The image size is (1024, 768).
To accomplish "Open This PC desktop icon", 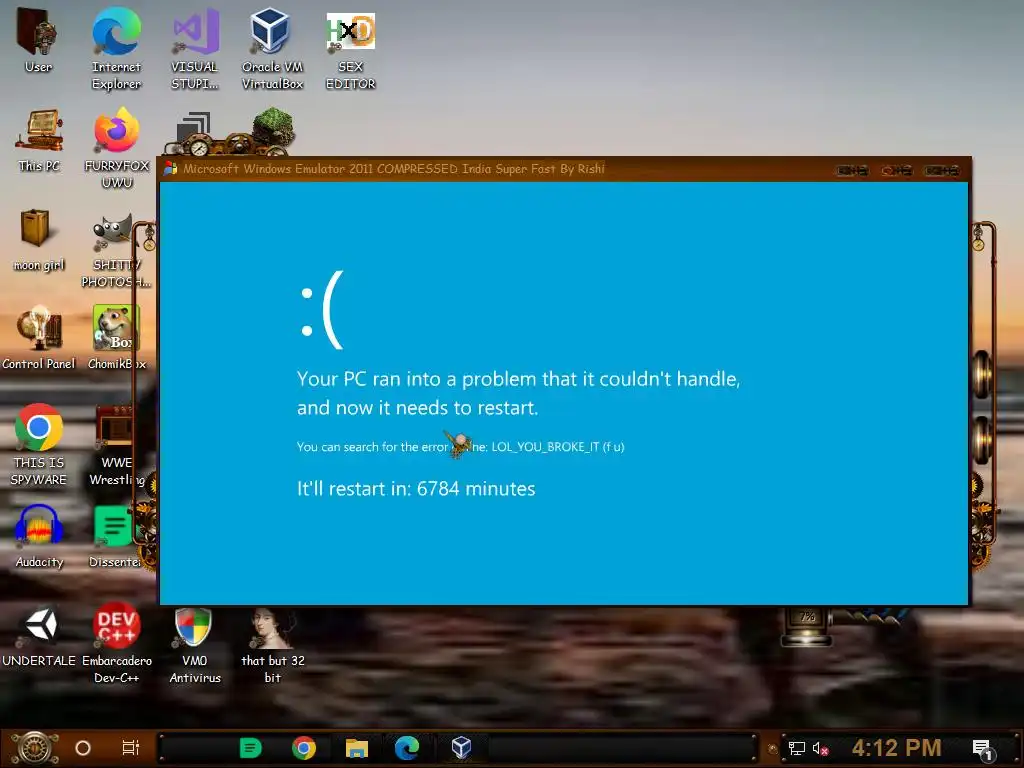I will [x=39, y=140].
